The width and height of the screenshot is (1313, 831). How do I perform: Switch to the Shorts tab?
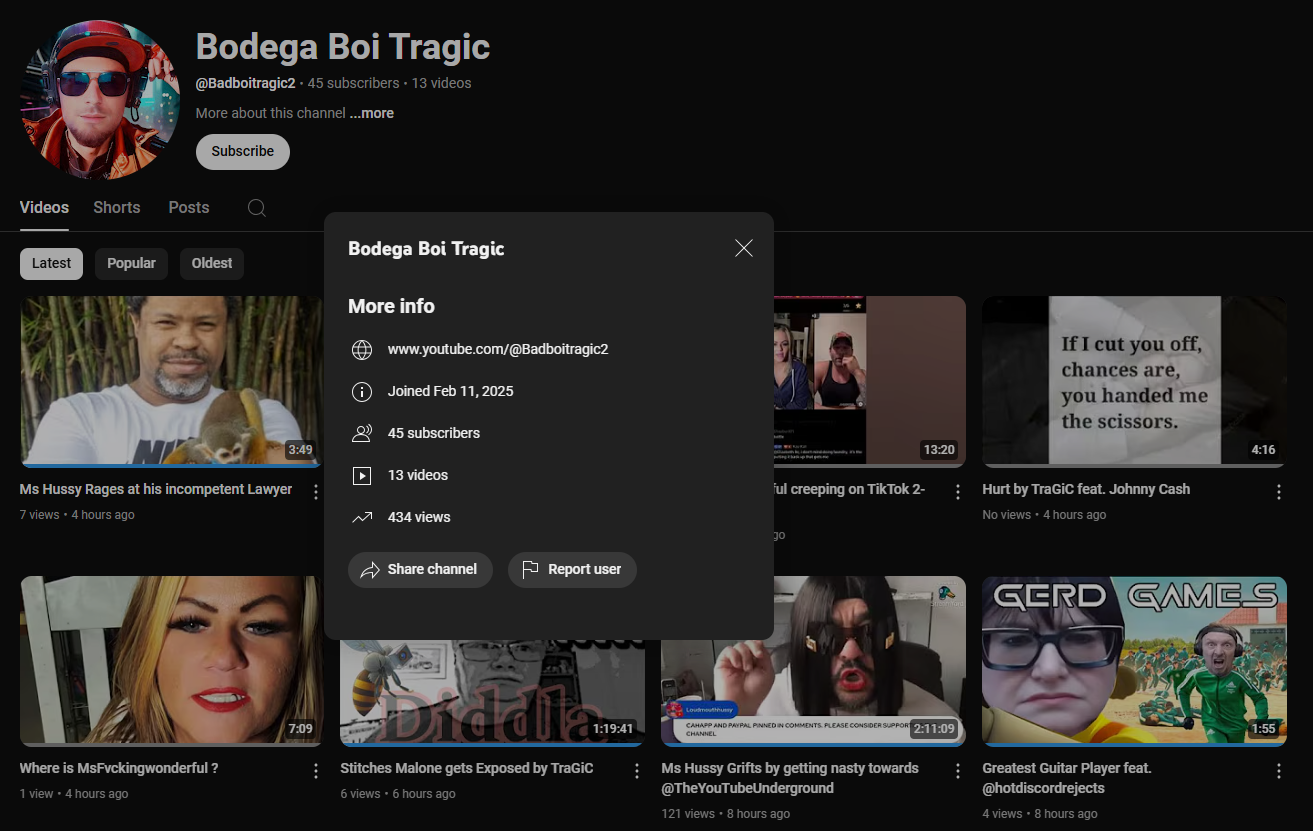point(116,207)
